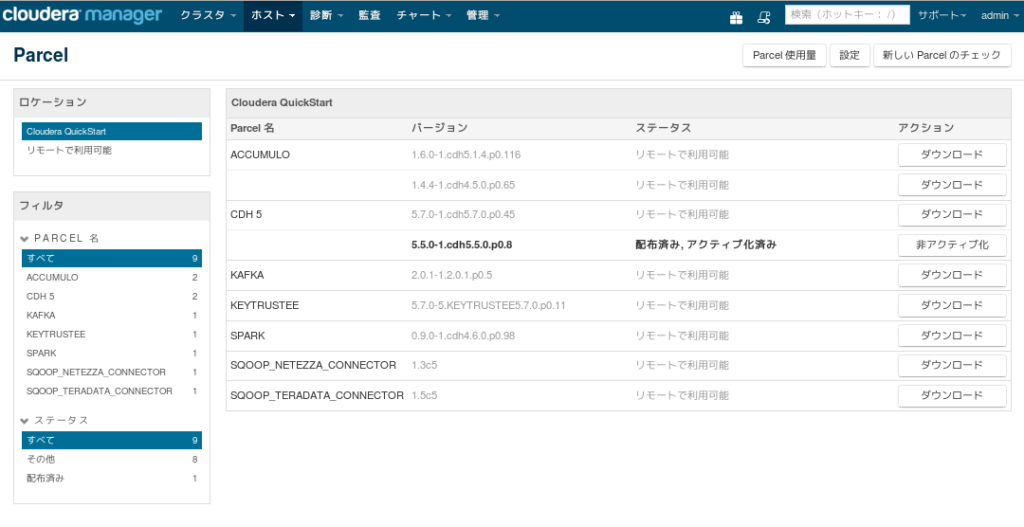The height and width of the screenshot is (527, 1024).
Task: Click the CDH 5 parcel name cell
Action: click(246, 214)
